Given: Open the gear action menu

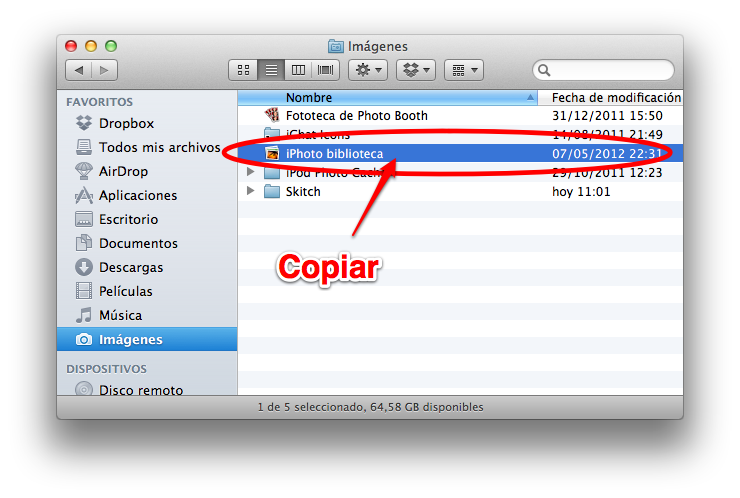Looking at the screenshot, I should [x=368, y=70].
